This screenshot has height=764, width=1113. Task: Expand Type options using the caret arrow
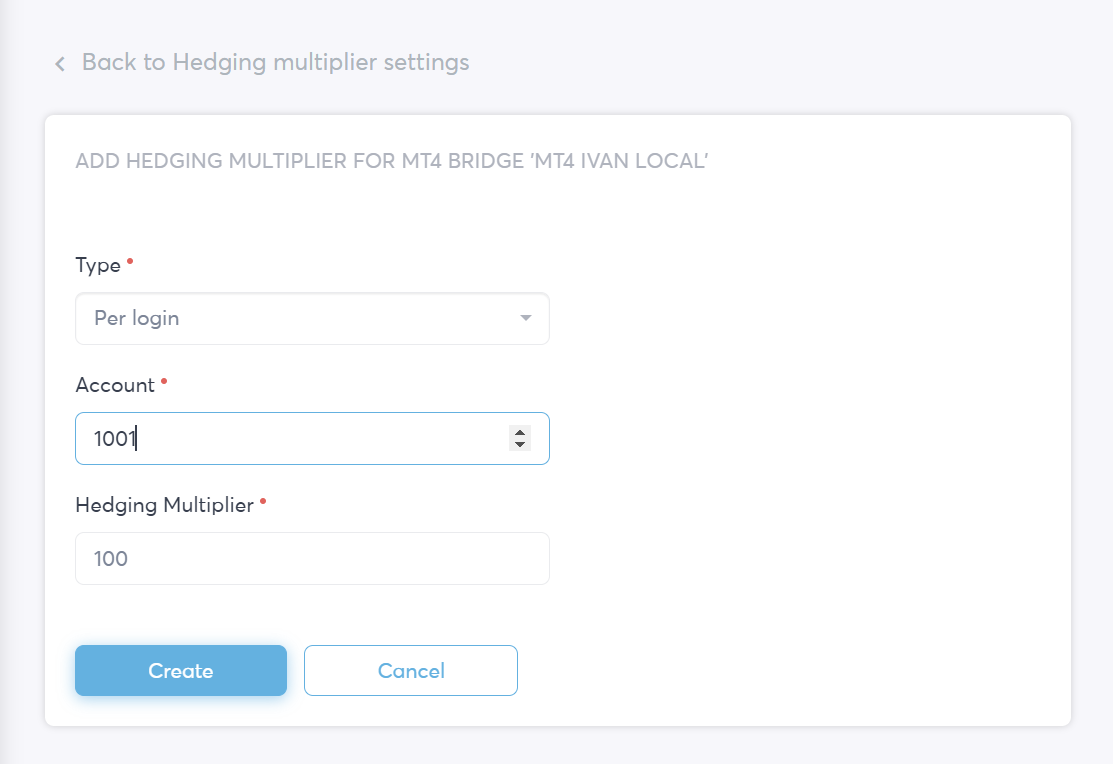(x=525, y=318)
